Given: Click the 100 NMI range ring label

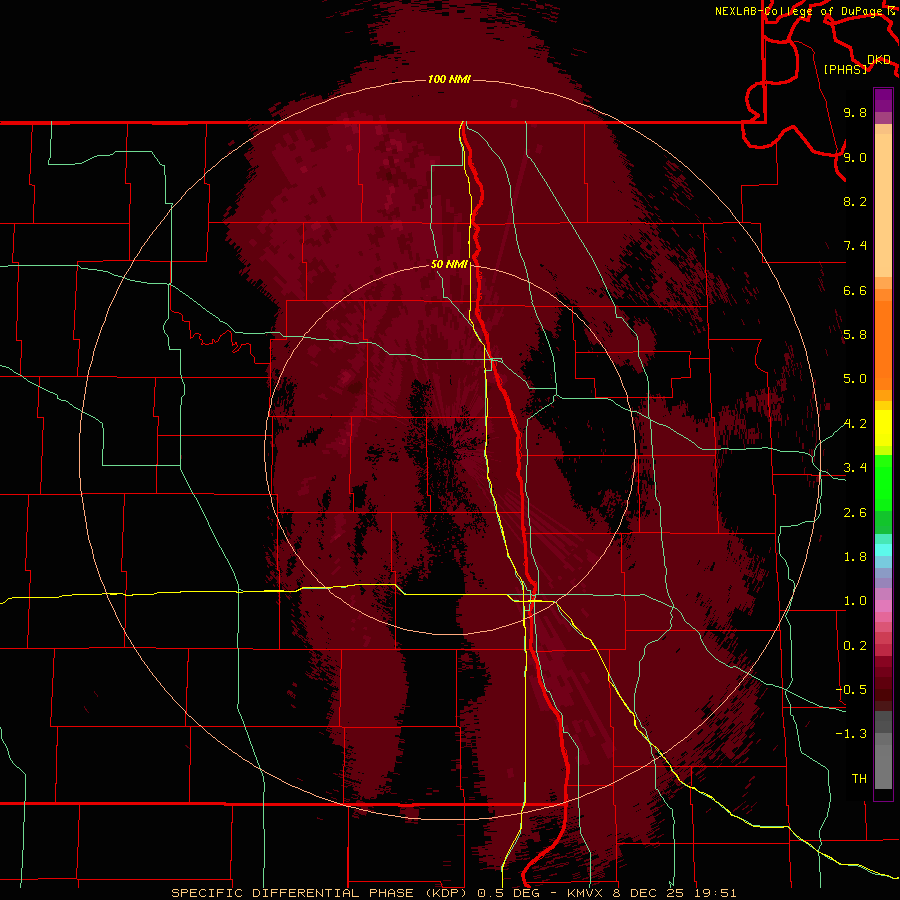Looking at the screenshot, I should click(x=449, y=79).
